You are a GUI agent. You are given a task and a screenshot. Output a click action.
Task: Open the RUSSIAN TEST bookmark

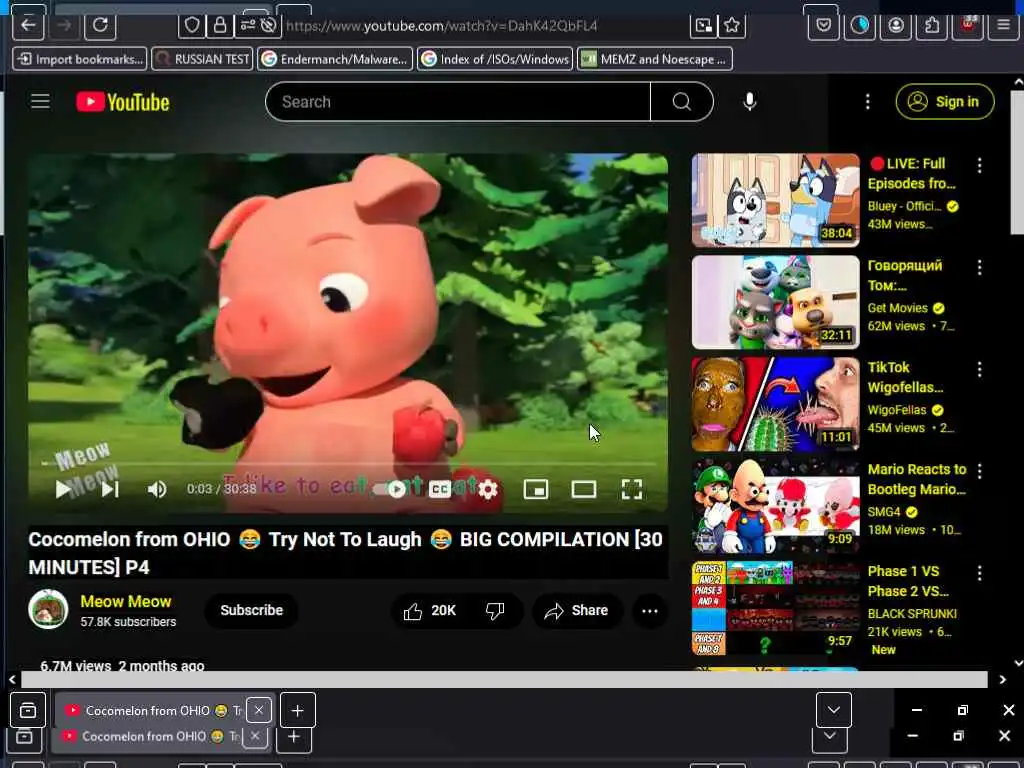point(202,59)
